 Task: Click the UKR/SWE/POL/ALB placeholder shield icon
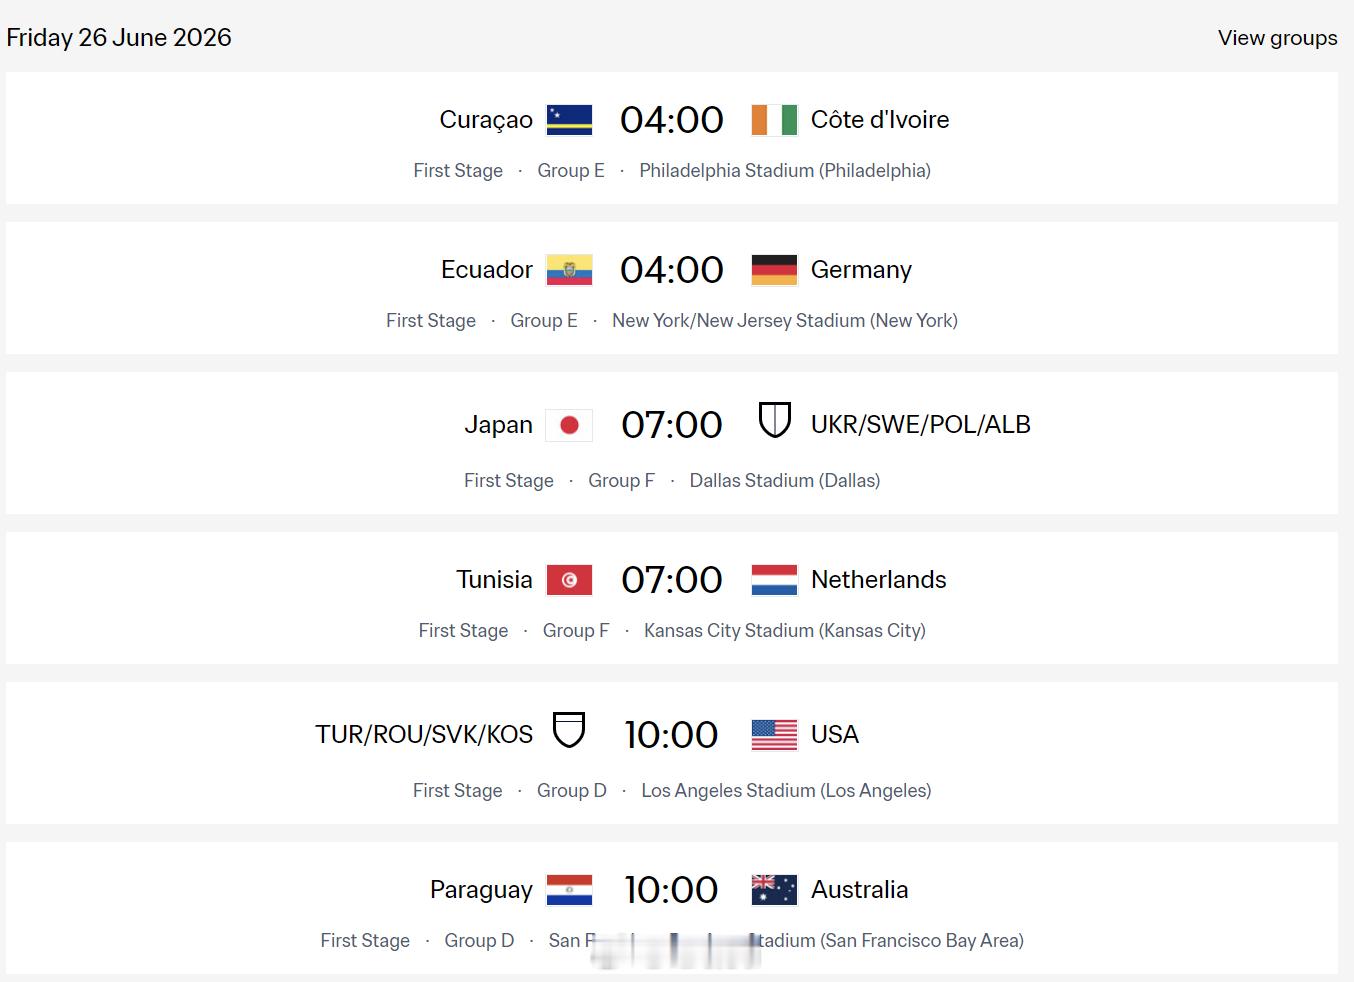(x=774, y=420)
